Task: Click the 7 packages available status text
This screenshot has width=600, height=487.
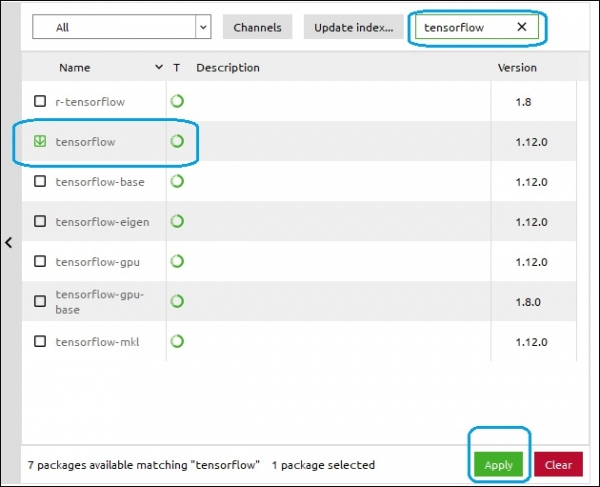Action: 143,465
